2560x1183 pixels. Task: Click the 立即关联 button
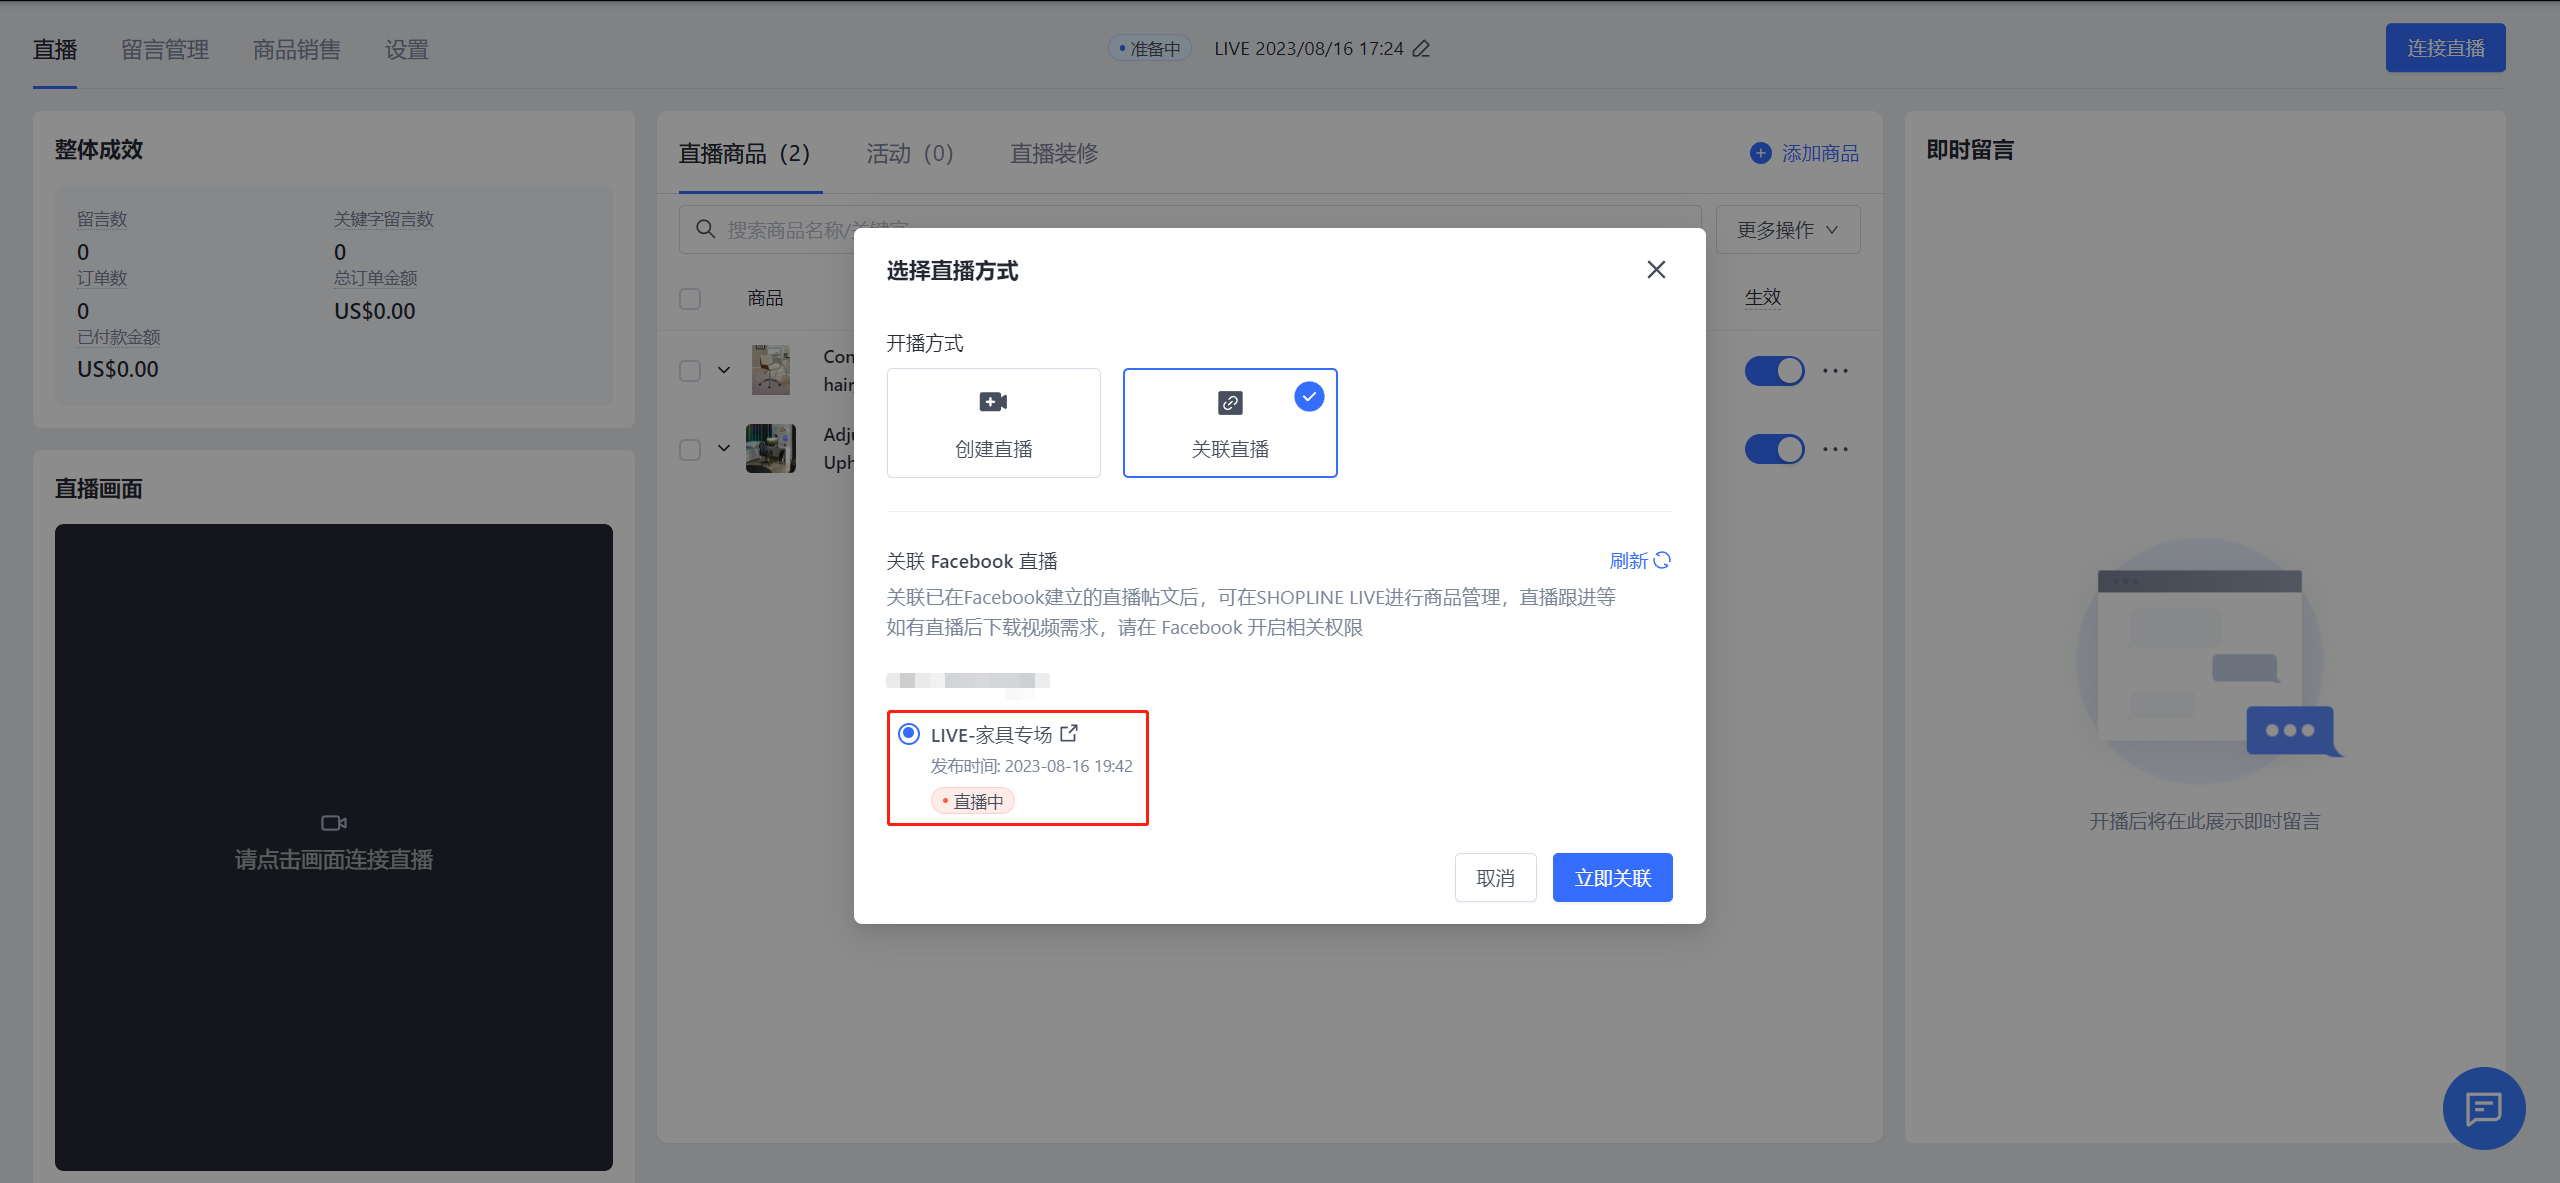(x=1612, y=877)
